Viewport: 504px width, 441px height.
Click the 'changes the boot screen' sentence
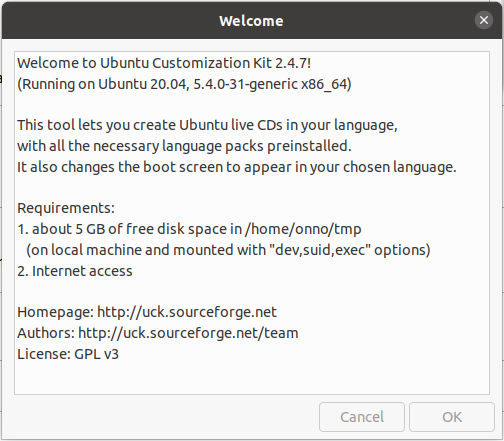pyautogui.click(x=237, y=167)
